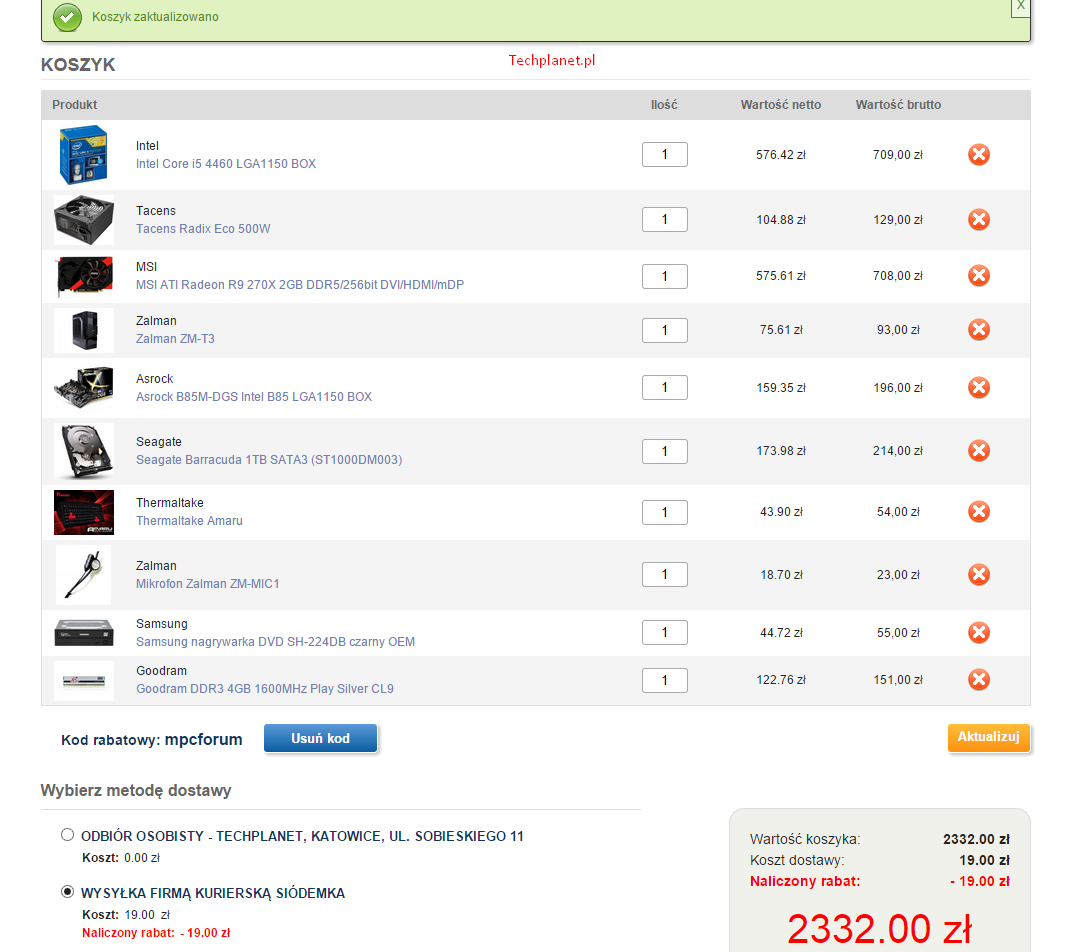Image resolution: width=1092 pixels, height=952 pixels.
Task: Click the 'Produkt' column header
Action: 75,104
